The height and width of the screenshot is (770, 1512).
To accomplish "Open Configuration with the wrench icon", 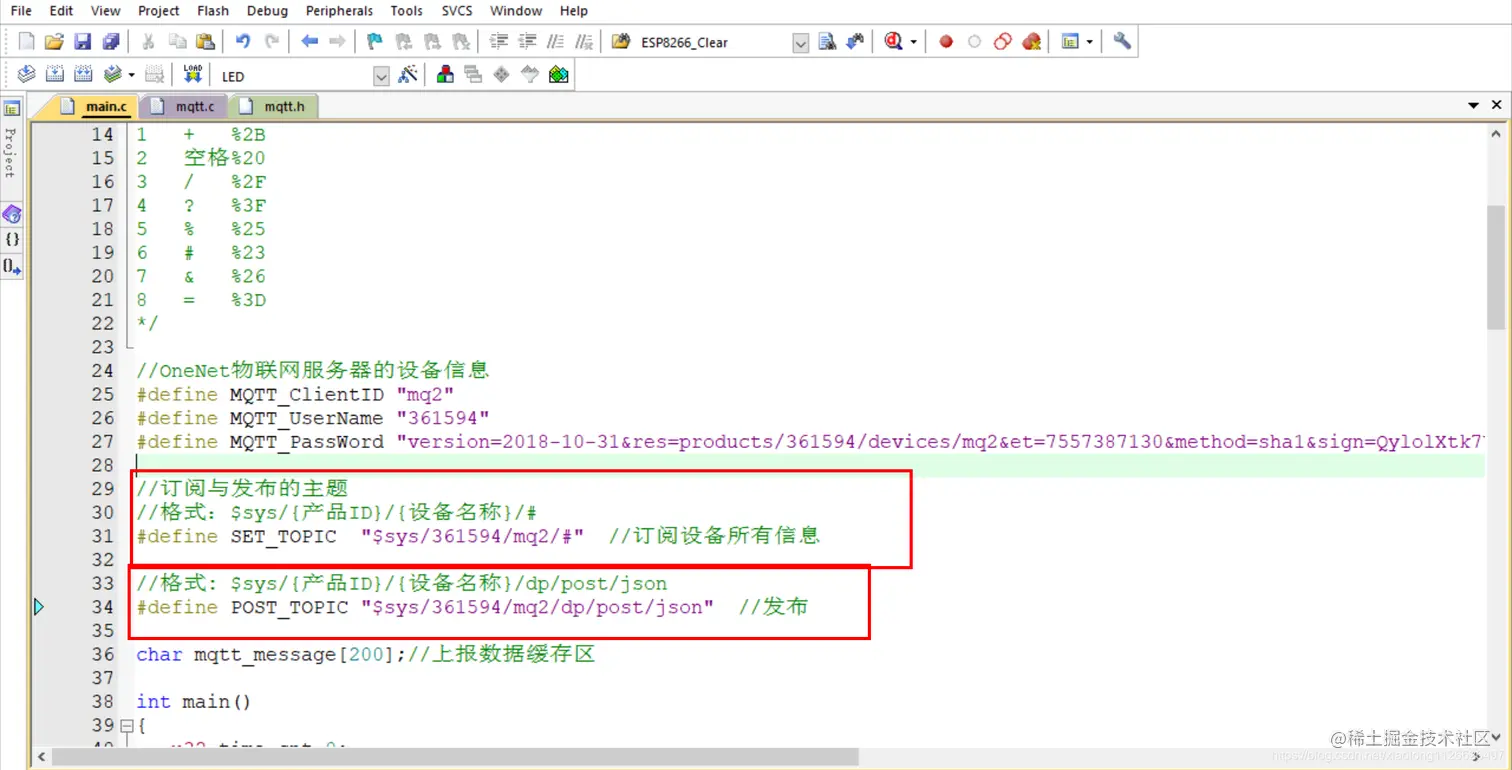I will [x=1122, y=42].
